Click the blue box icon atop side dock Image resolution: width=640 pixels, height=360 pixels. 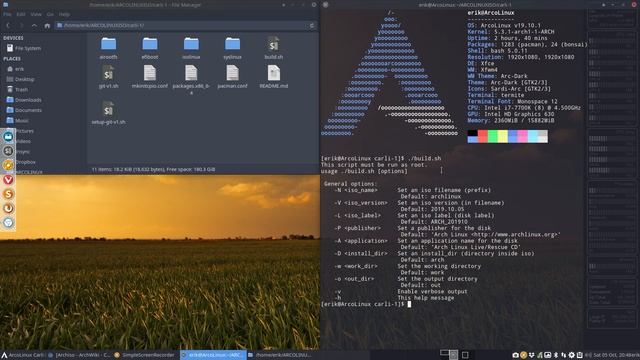pyautogui.click(x=8, y=137)
